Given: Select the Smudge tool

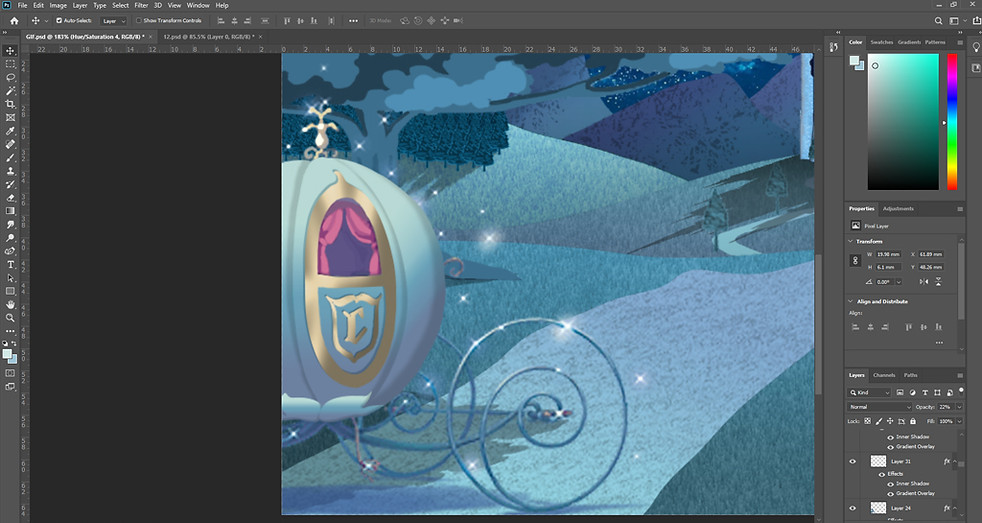Looking at the screenshot, I should (x=10, y=224).
